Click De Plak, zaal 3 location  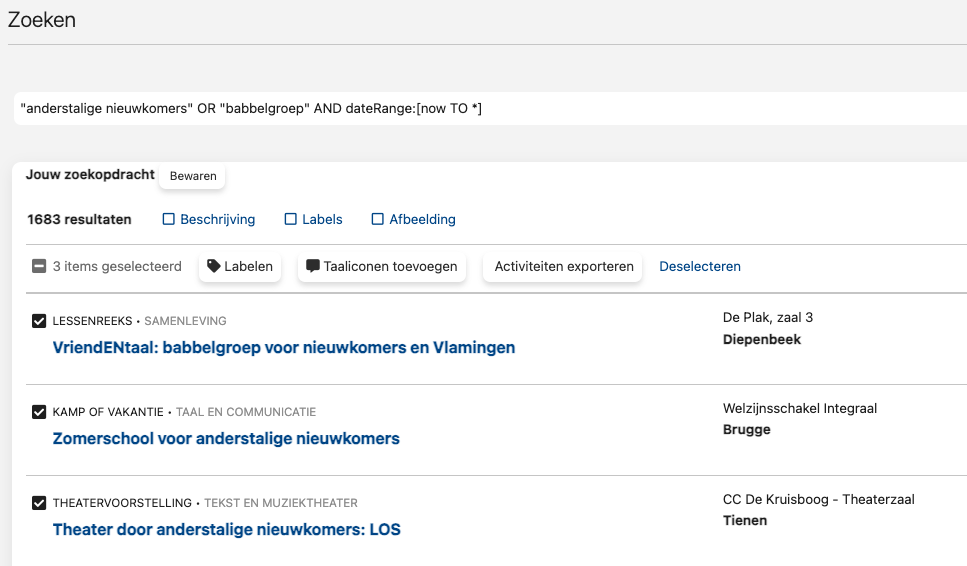tap(768, 318)
